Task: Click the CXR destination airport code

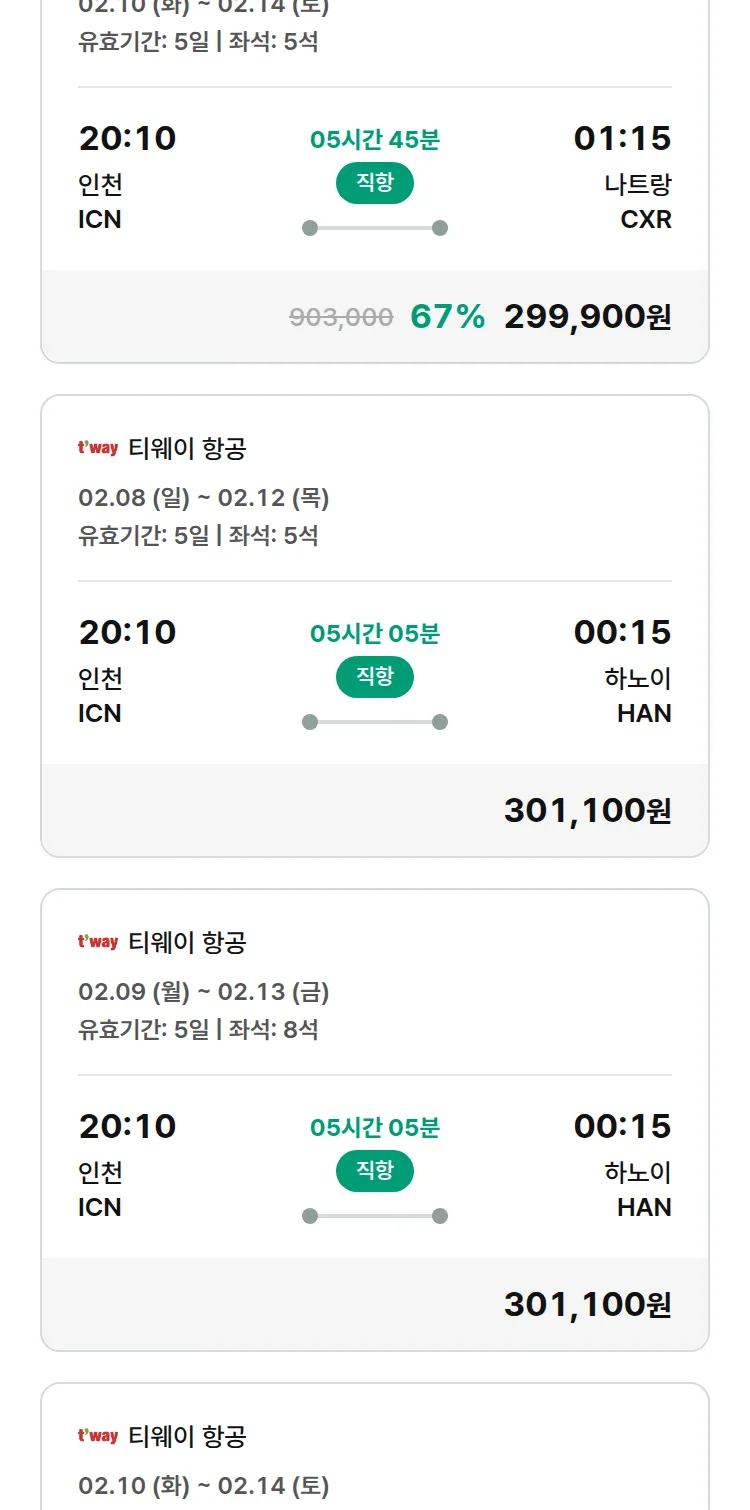Action: (646, 220)
